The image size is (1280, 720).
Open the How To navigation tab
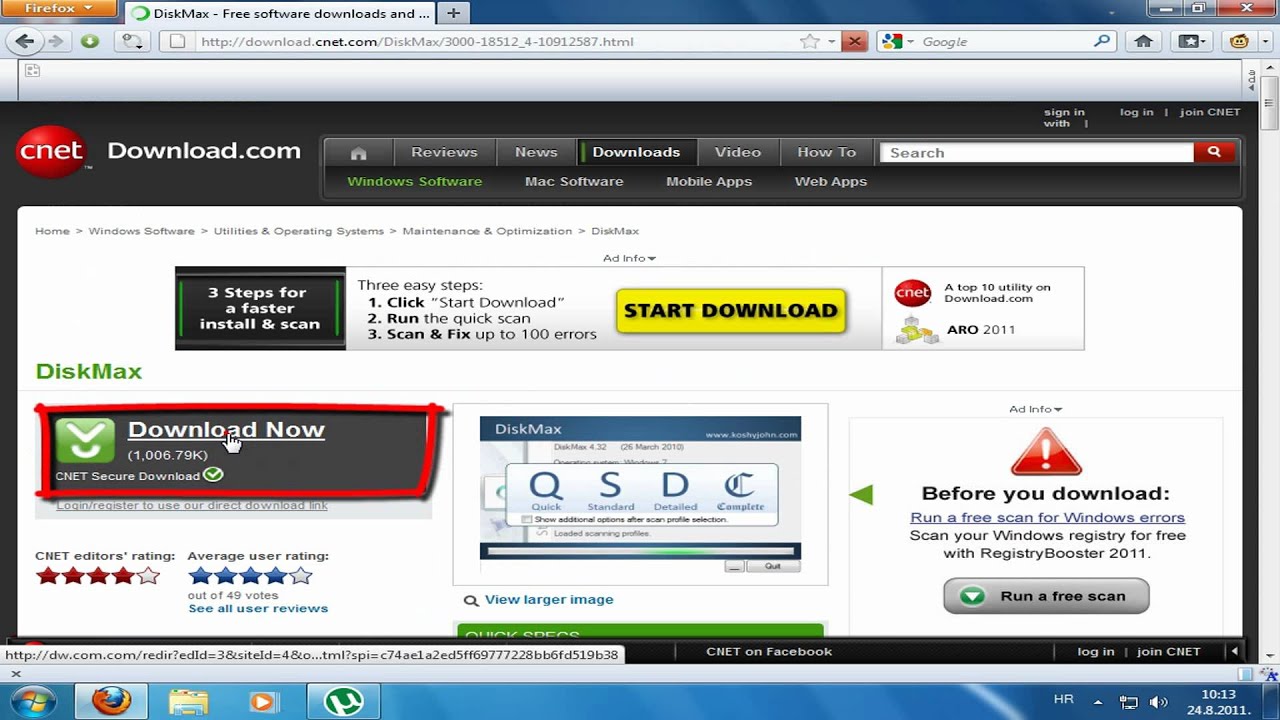click(826, 152)
